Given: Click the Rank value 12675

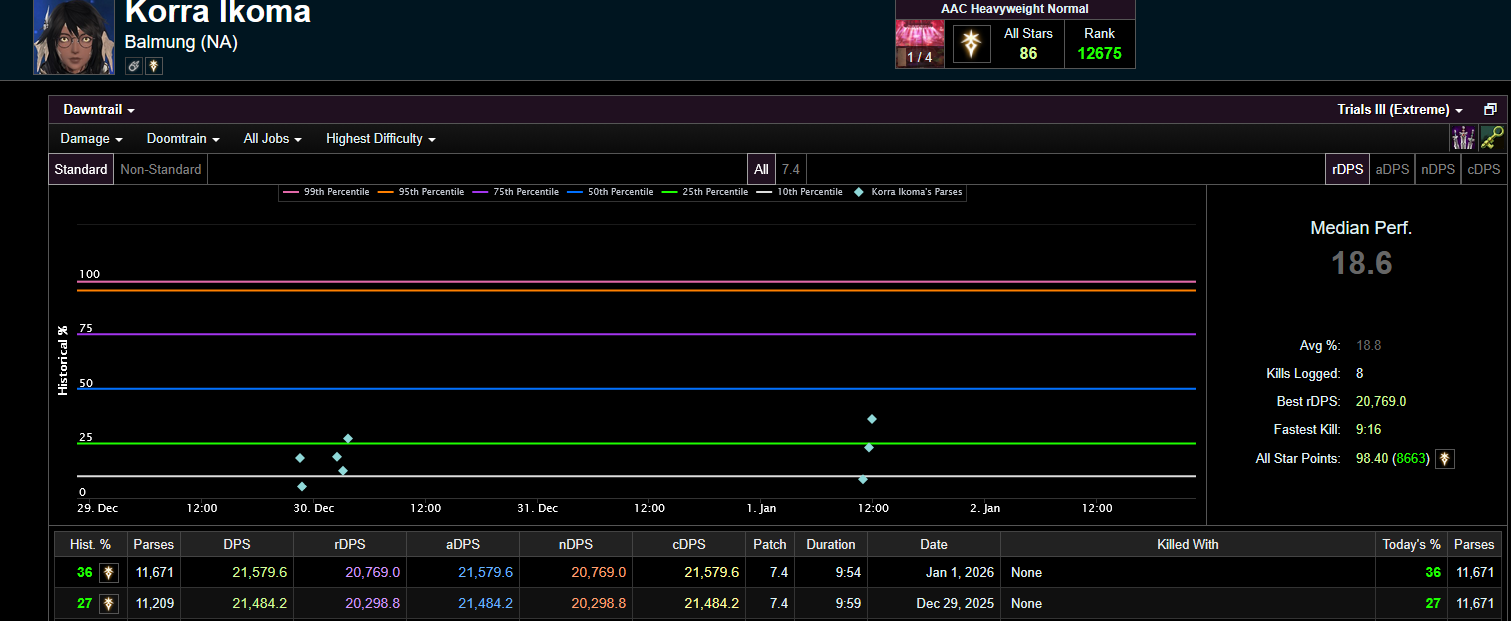Looking at the screenshot, I should pos(1099,54).
